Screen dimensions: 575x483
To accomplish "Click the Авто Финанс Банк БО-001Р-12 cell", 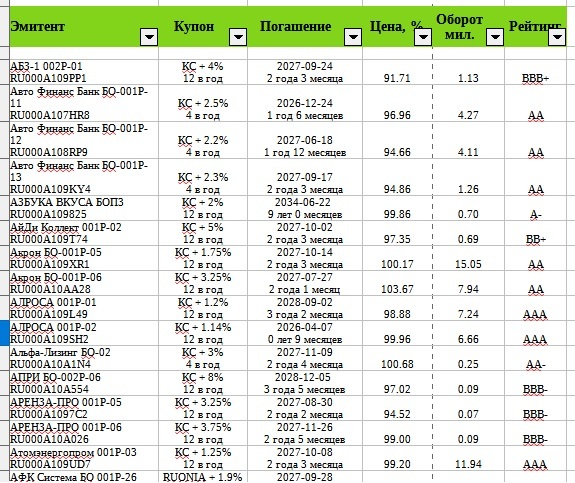I will tap(84, 140).
